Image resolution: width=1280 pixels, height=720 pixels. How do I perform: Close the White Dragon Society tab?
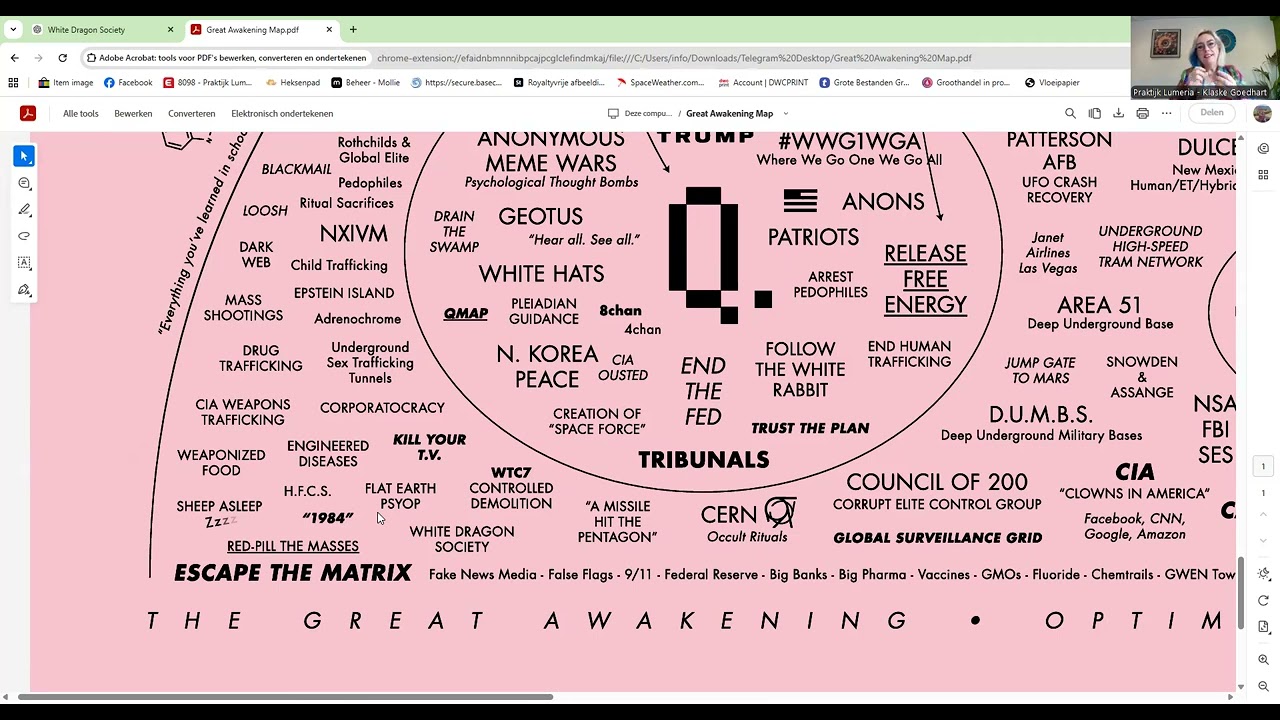(x=170, y=30)
